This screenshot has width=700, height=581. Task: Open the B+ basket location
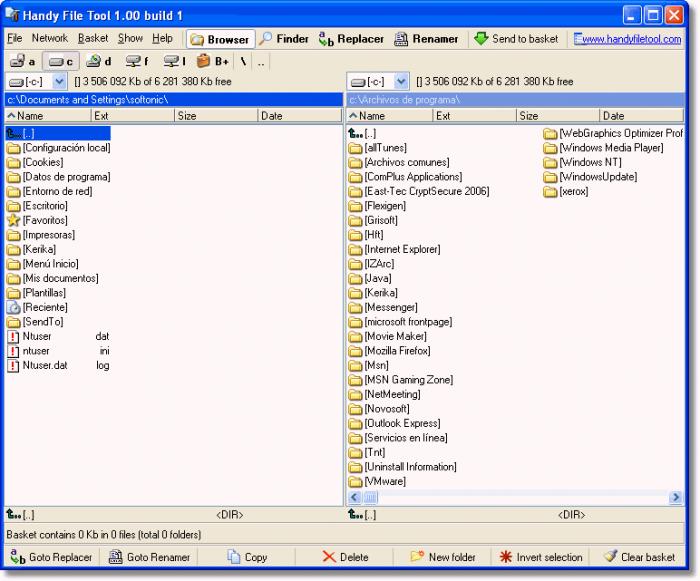213,61
